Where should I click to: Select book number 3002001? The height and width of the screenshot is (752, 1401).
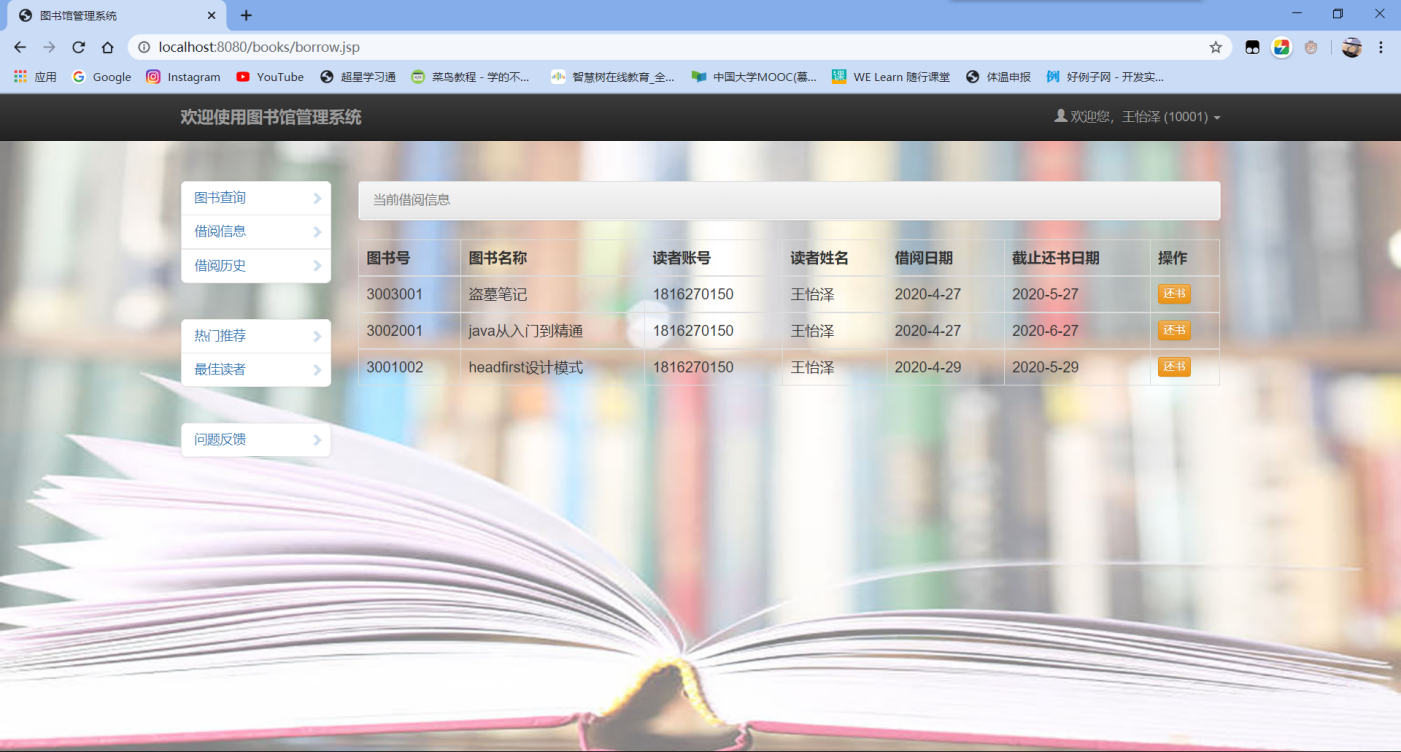click(x=395, y=331)
